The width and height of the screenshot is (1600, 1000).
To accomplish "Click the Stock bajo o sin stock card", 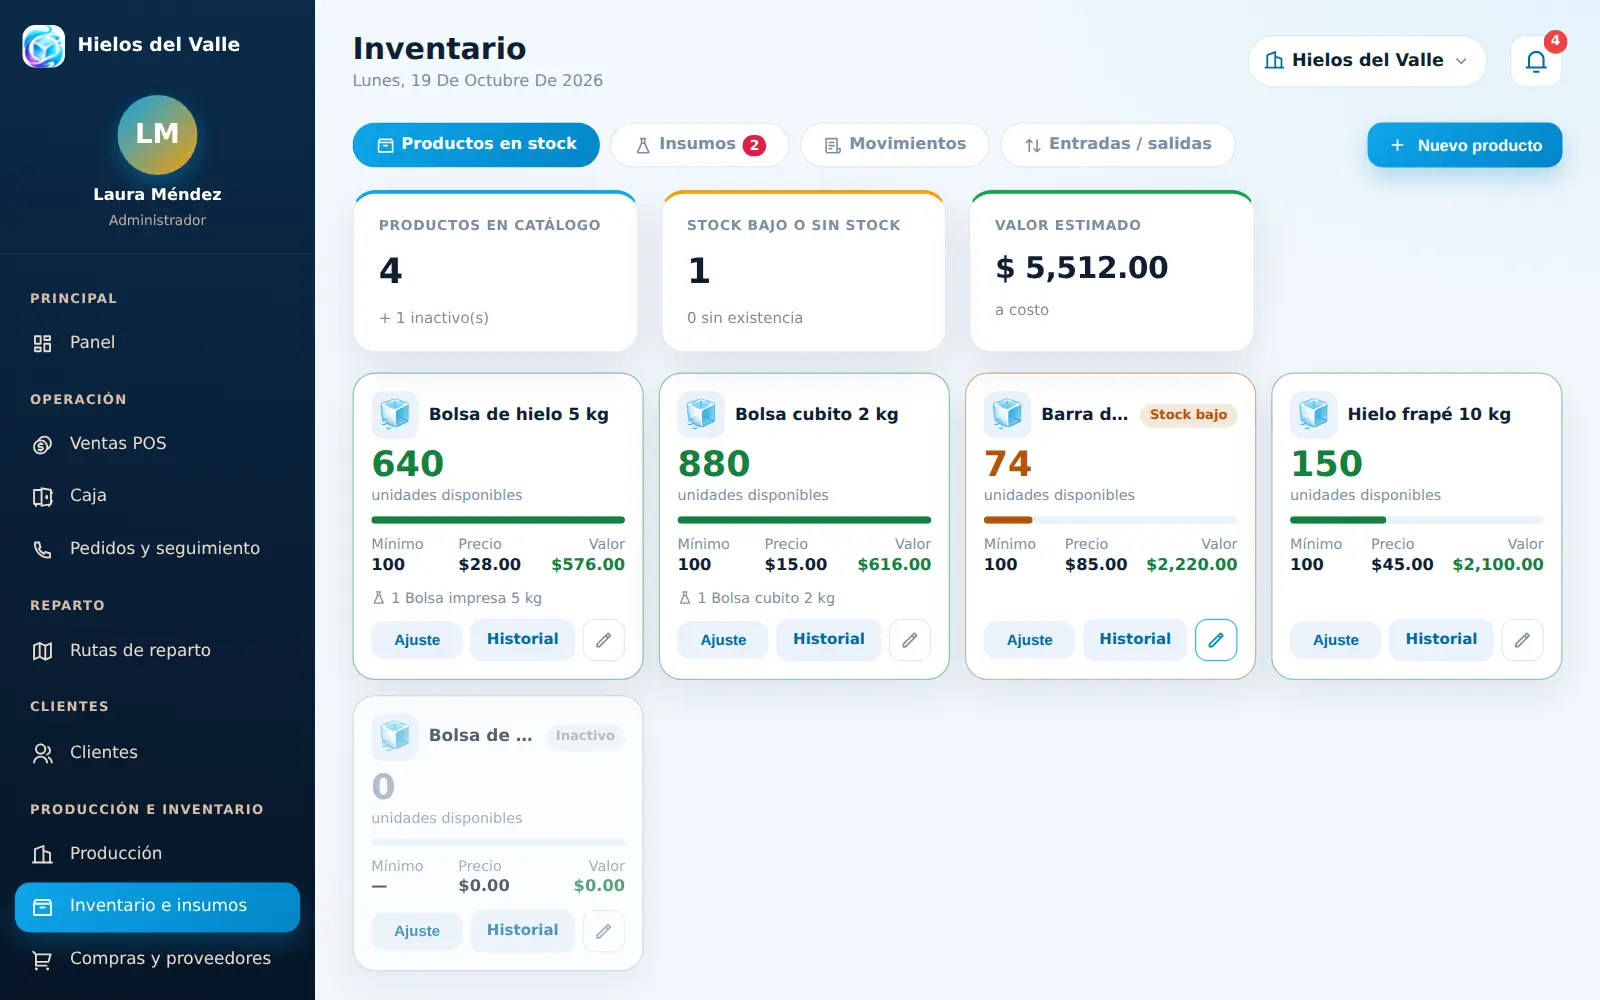I will [803, 271].
